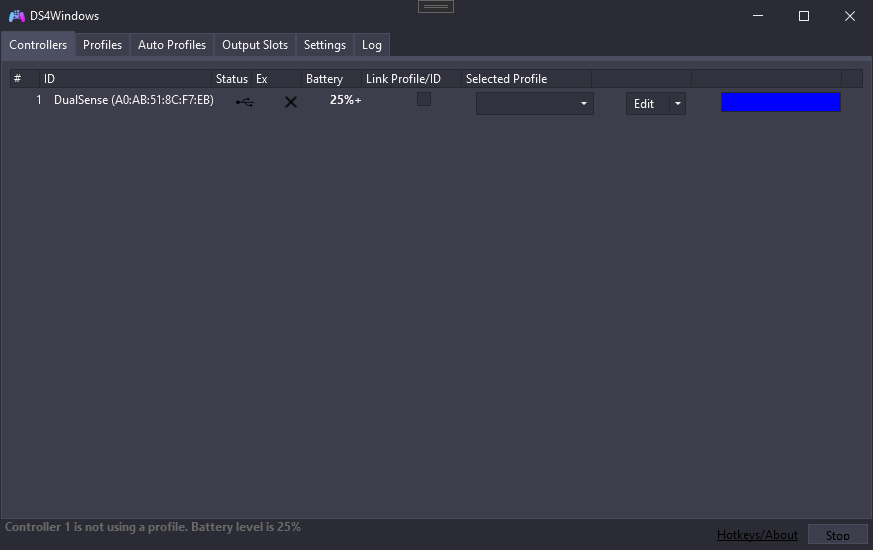
Task: Click the Status column header
Action: (232, 78)
